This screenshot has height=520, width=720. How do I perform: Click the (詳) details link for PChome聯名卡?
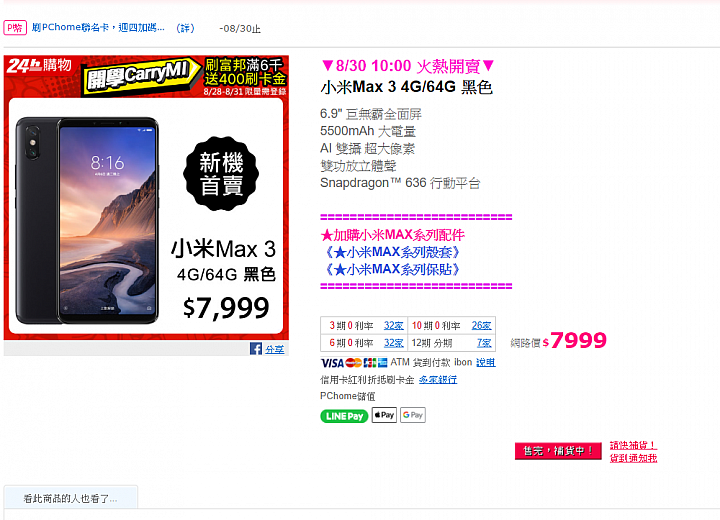186,28
